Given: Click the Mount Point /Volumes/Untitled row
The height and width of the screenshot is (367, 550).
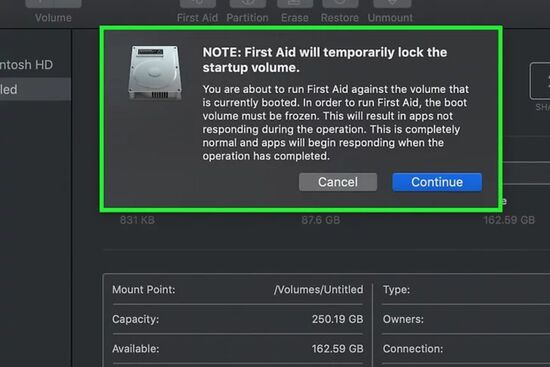Looking at the screenshot, I should pyautogui.click(x=237, y=290).
